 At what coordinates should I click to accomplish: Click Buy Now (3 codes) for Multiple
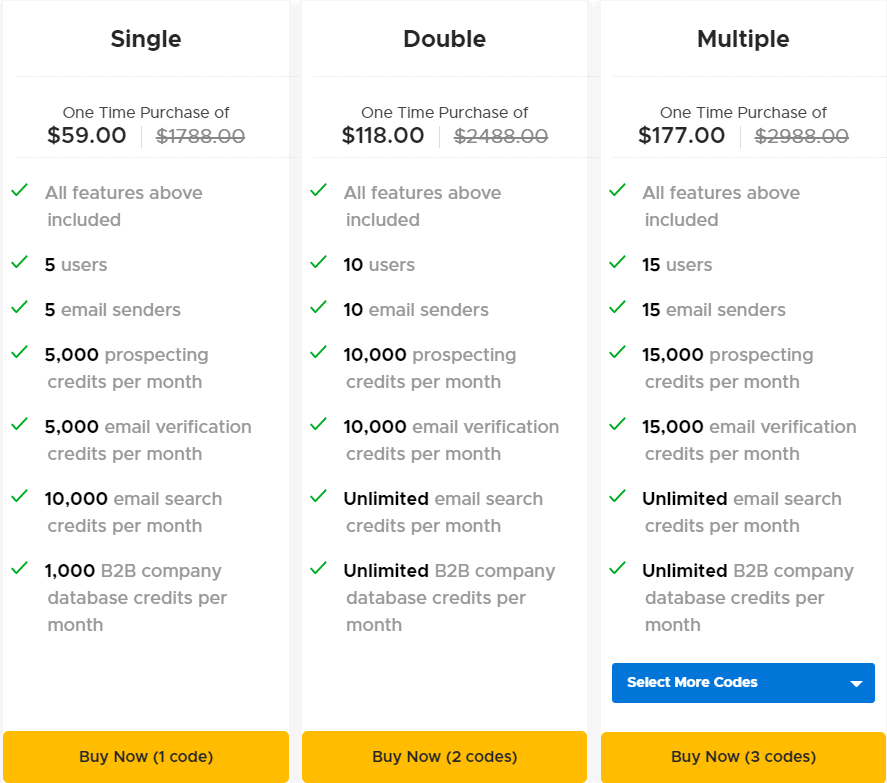(743, 757)
